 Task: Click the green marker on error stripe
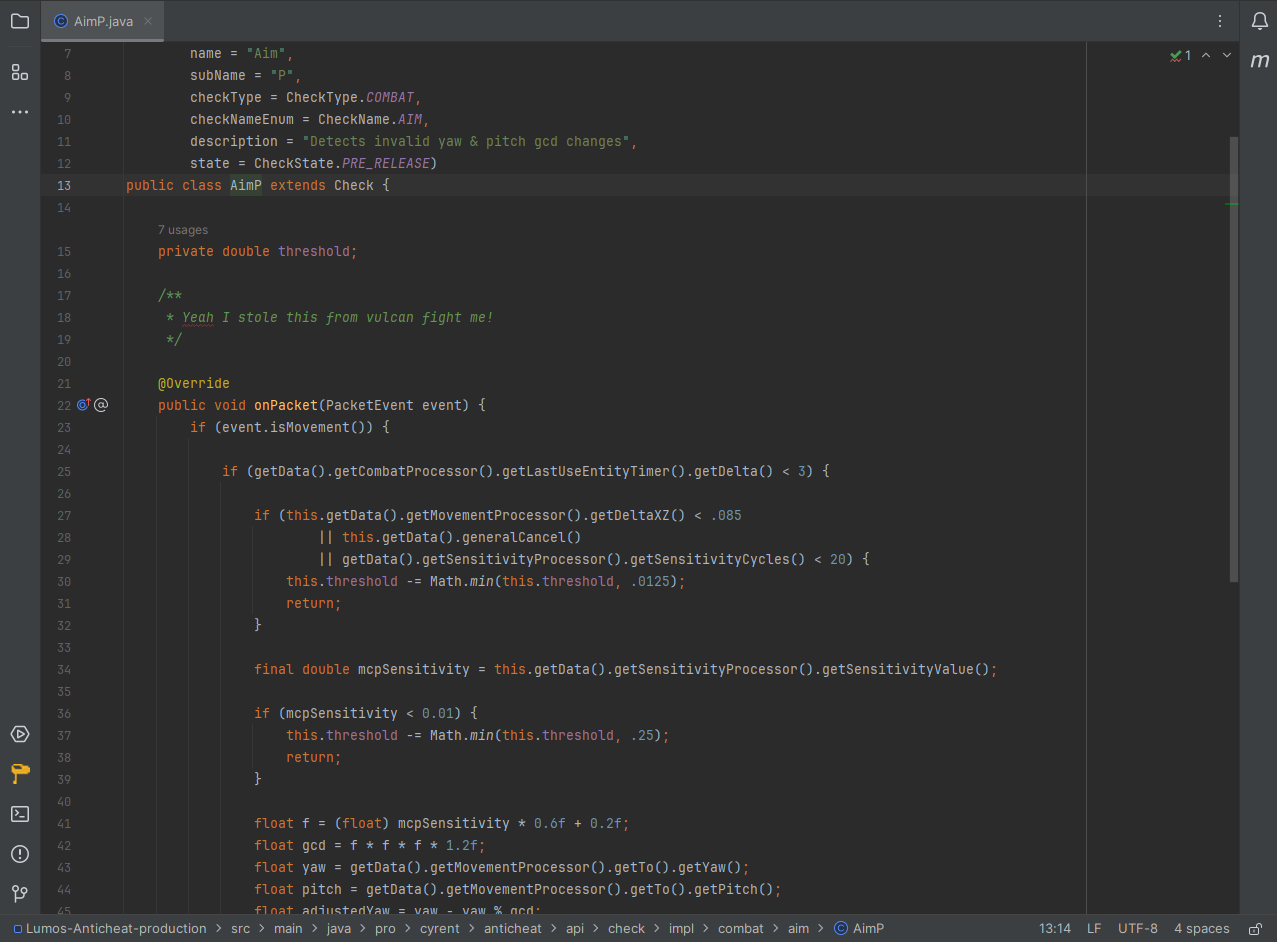point(1232,204)
